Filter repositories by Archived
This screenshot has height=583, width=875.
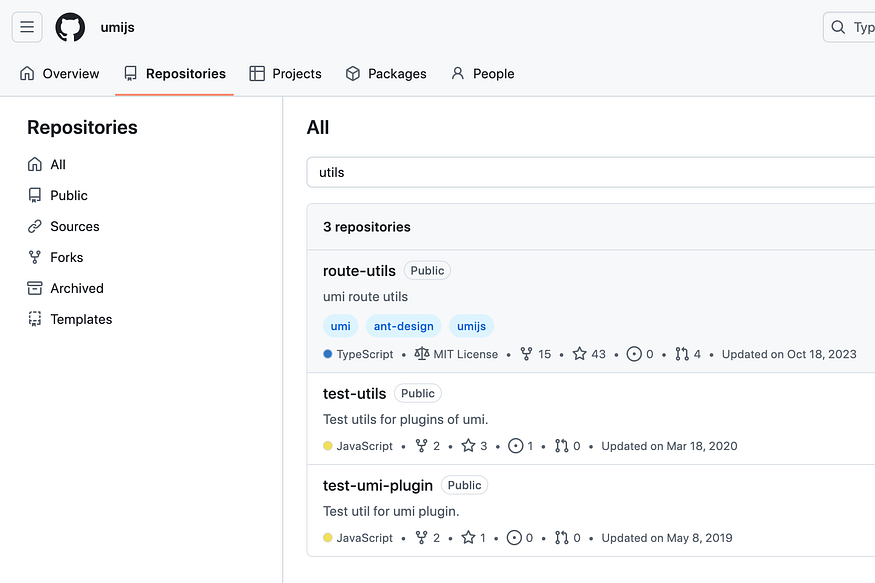77,288
